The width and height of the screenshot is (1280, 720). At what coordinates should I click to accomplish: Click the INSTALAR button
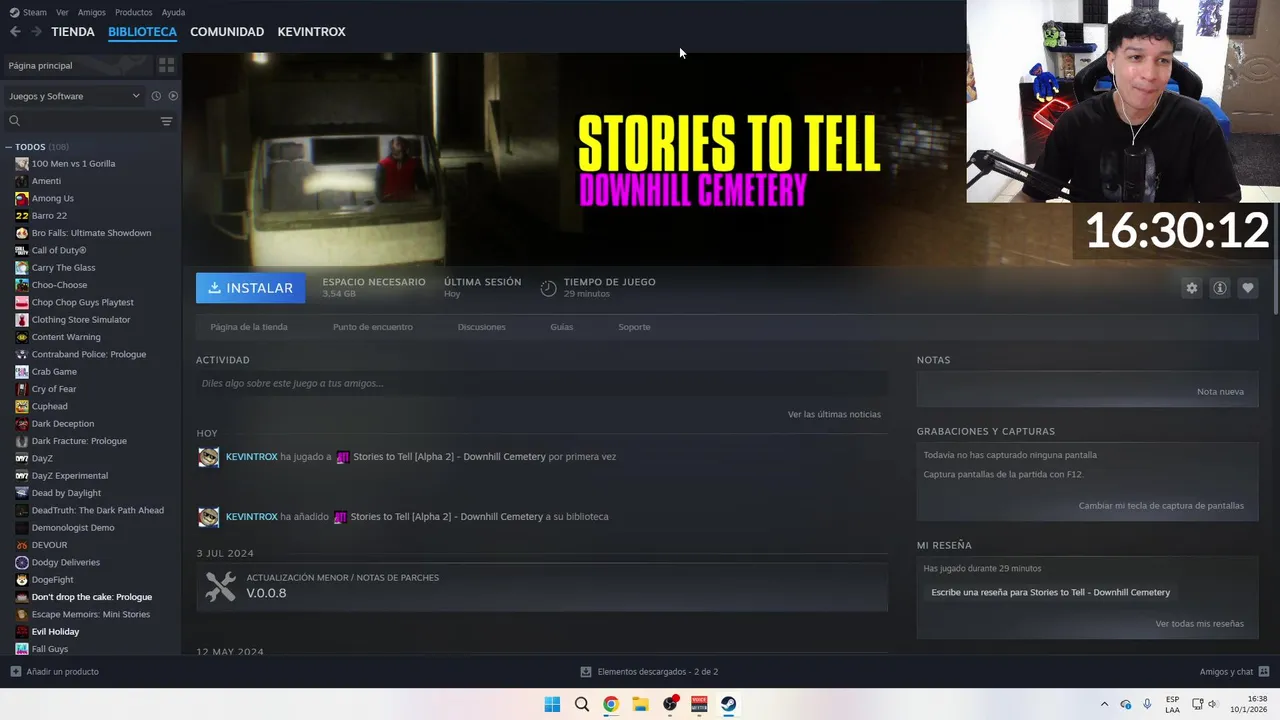(251, 288)
